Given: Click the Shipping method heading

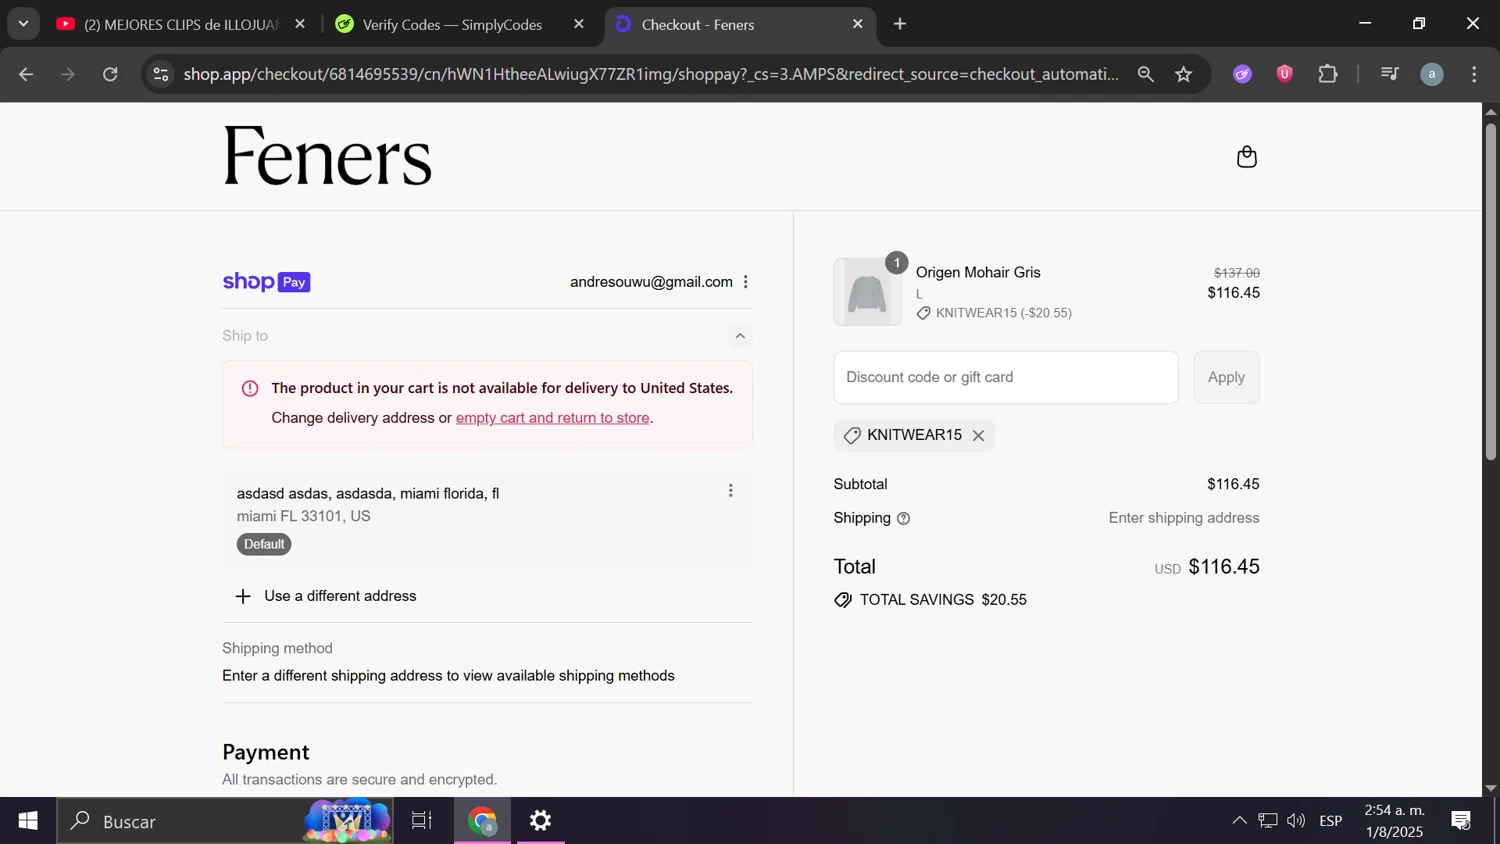Looking at the screenshot, I should pyautogui.click(x=277, y=649).
